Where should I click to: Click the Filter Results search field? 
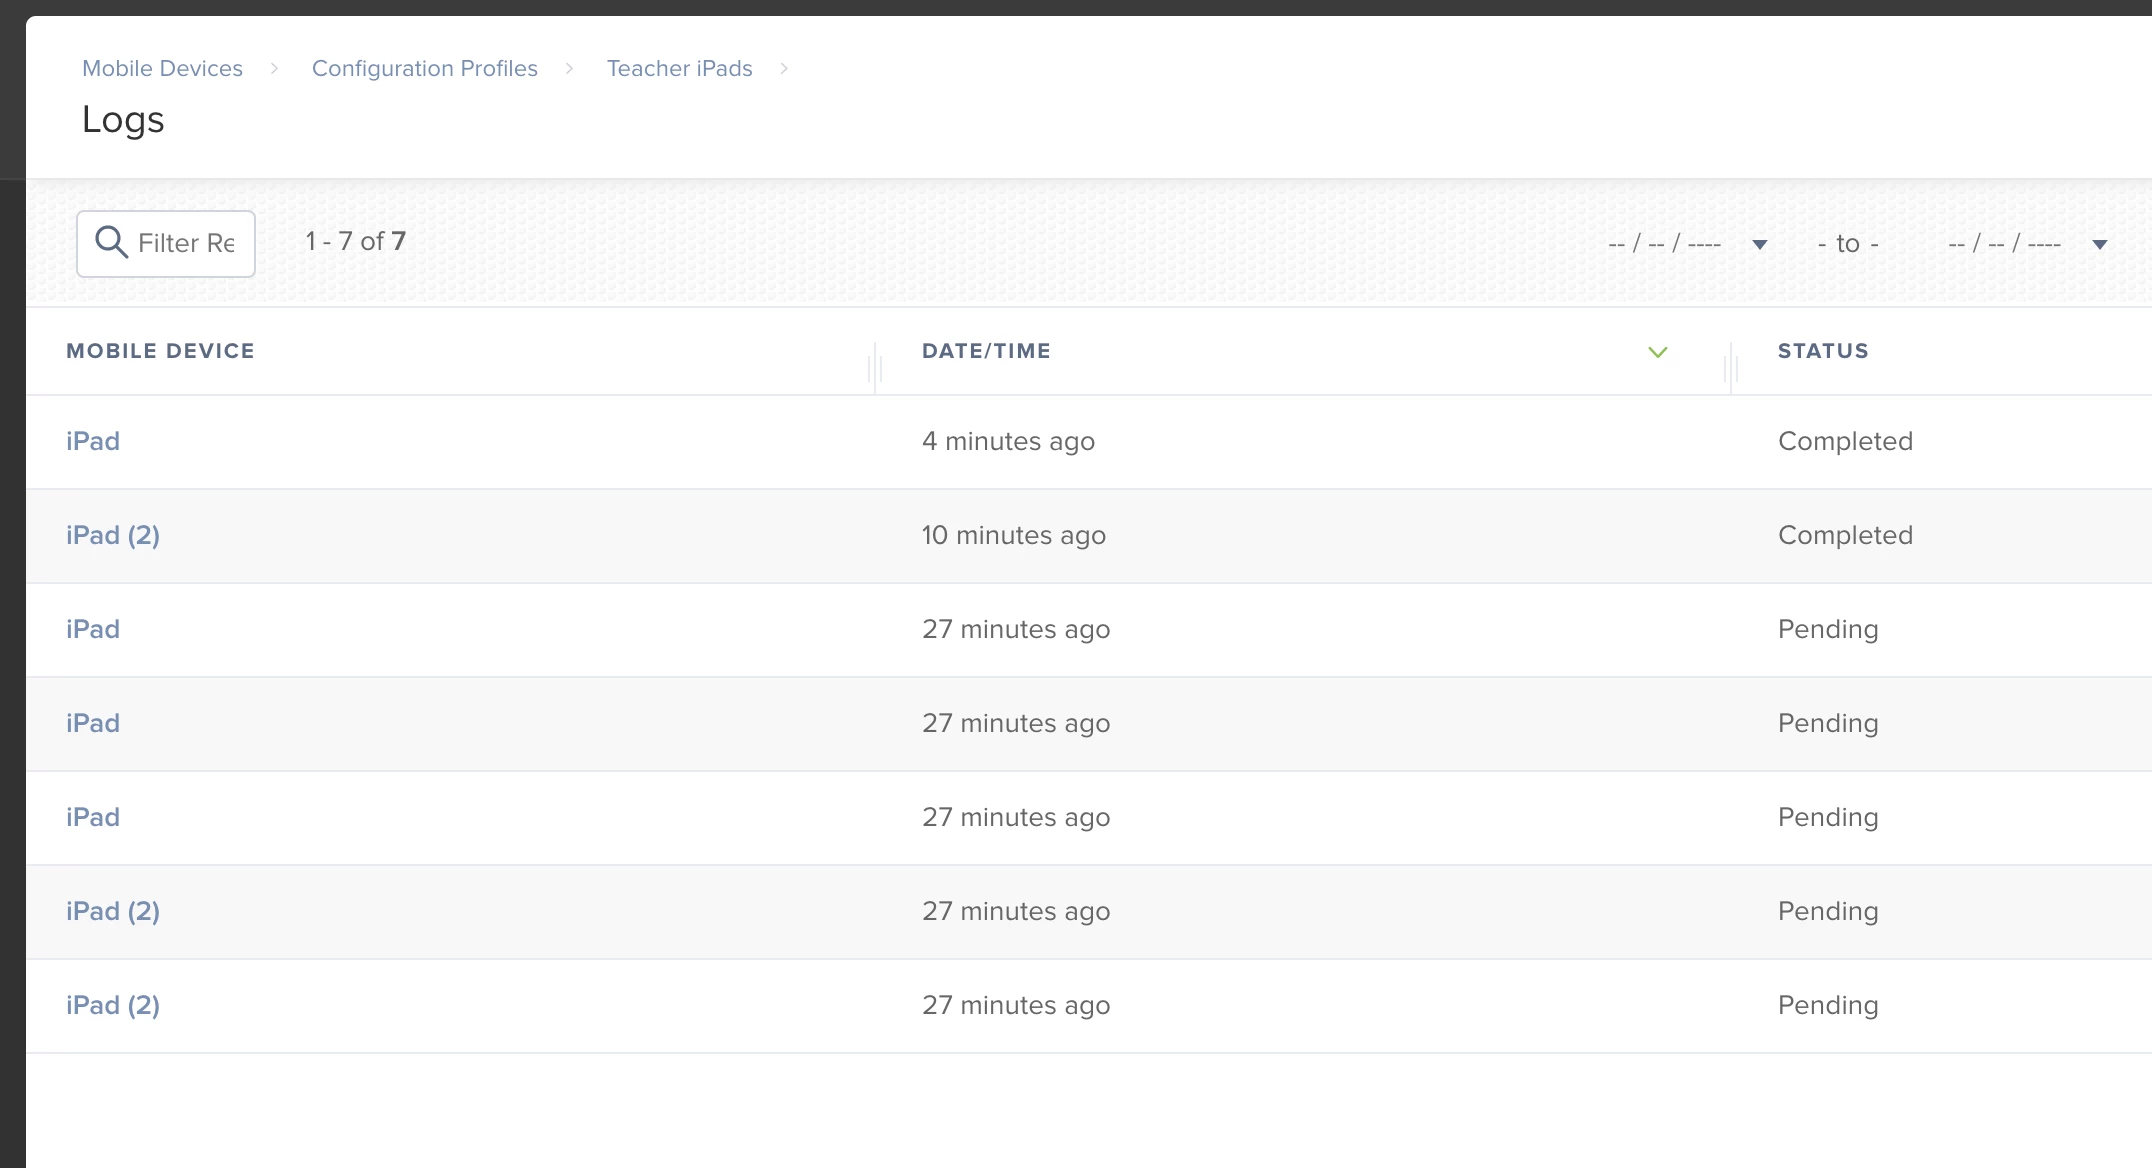point(186,243)
